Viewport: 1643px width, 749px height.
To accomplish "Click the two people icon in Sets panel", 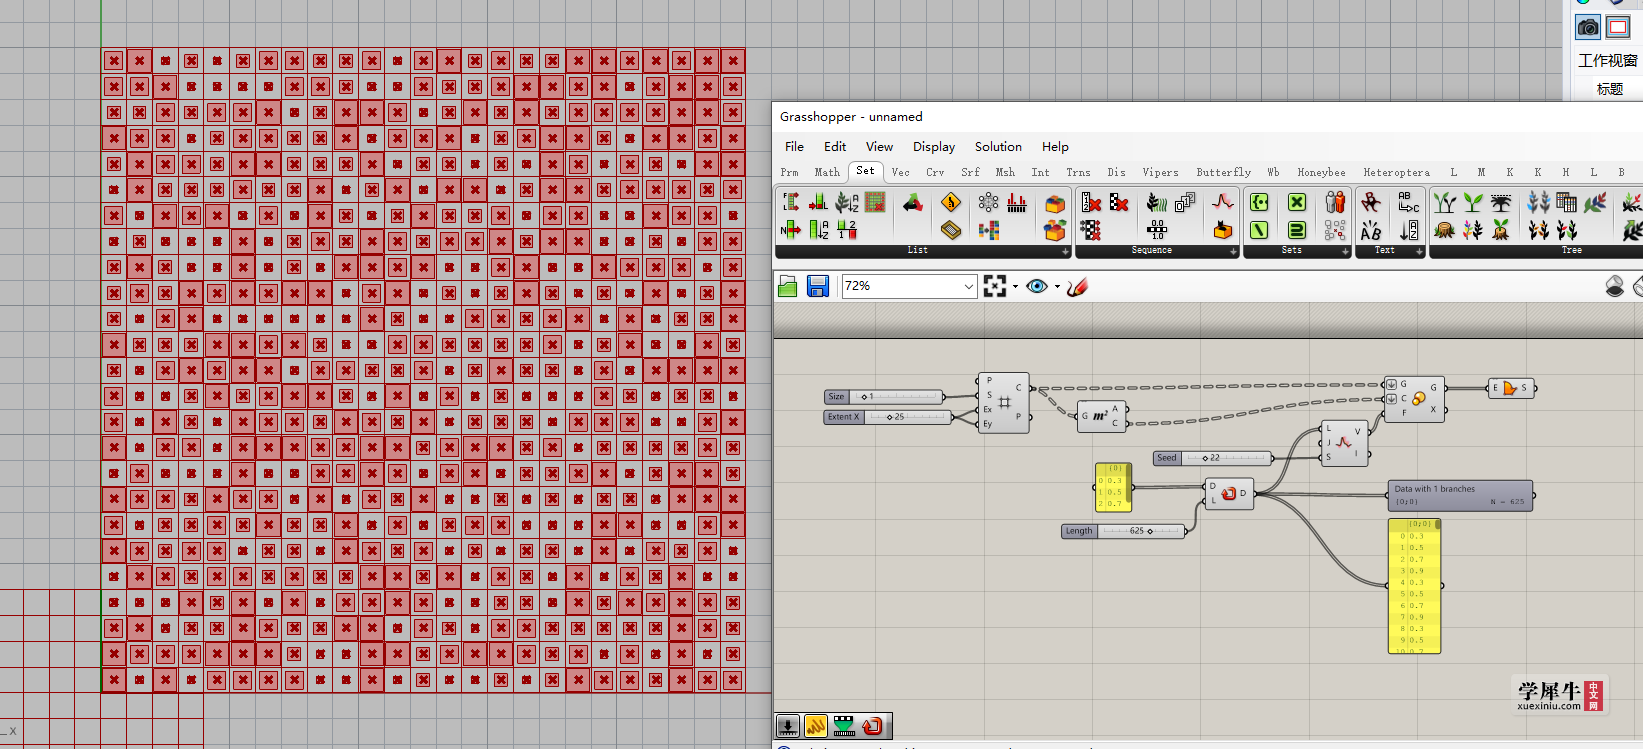I will tap(1335, 203).
